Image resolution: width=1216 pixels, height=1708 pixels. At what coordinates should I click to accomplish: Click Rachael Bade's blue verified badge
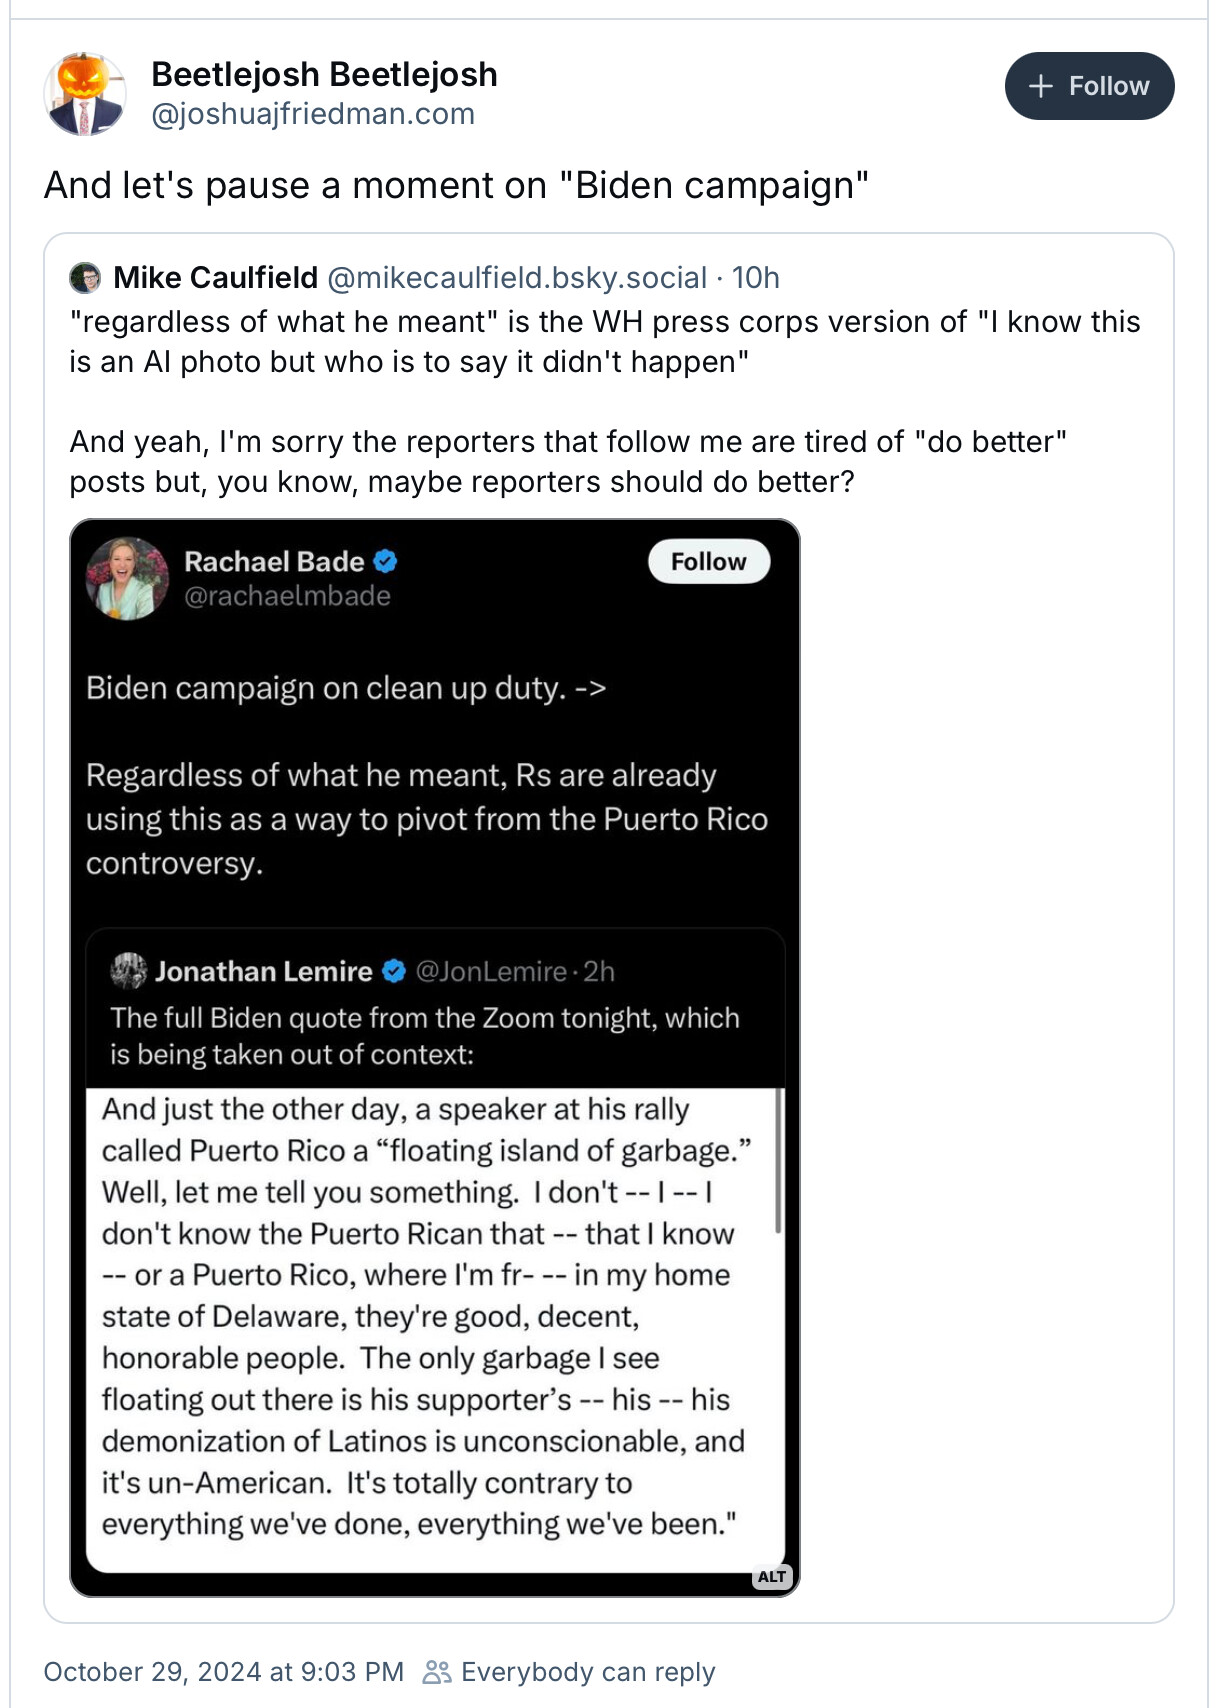pos(385,562)
